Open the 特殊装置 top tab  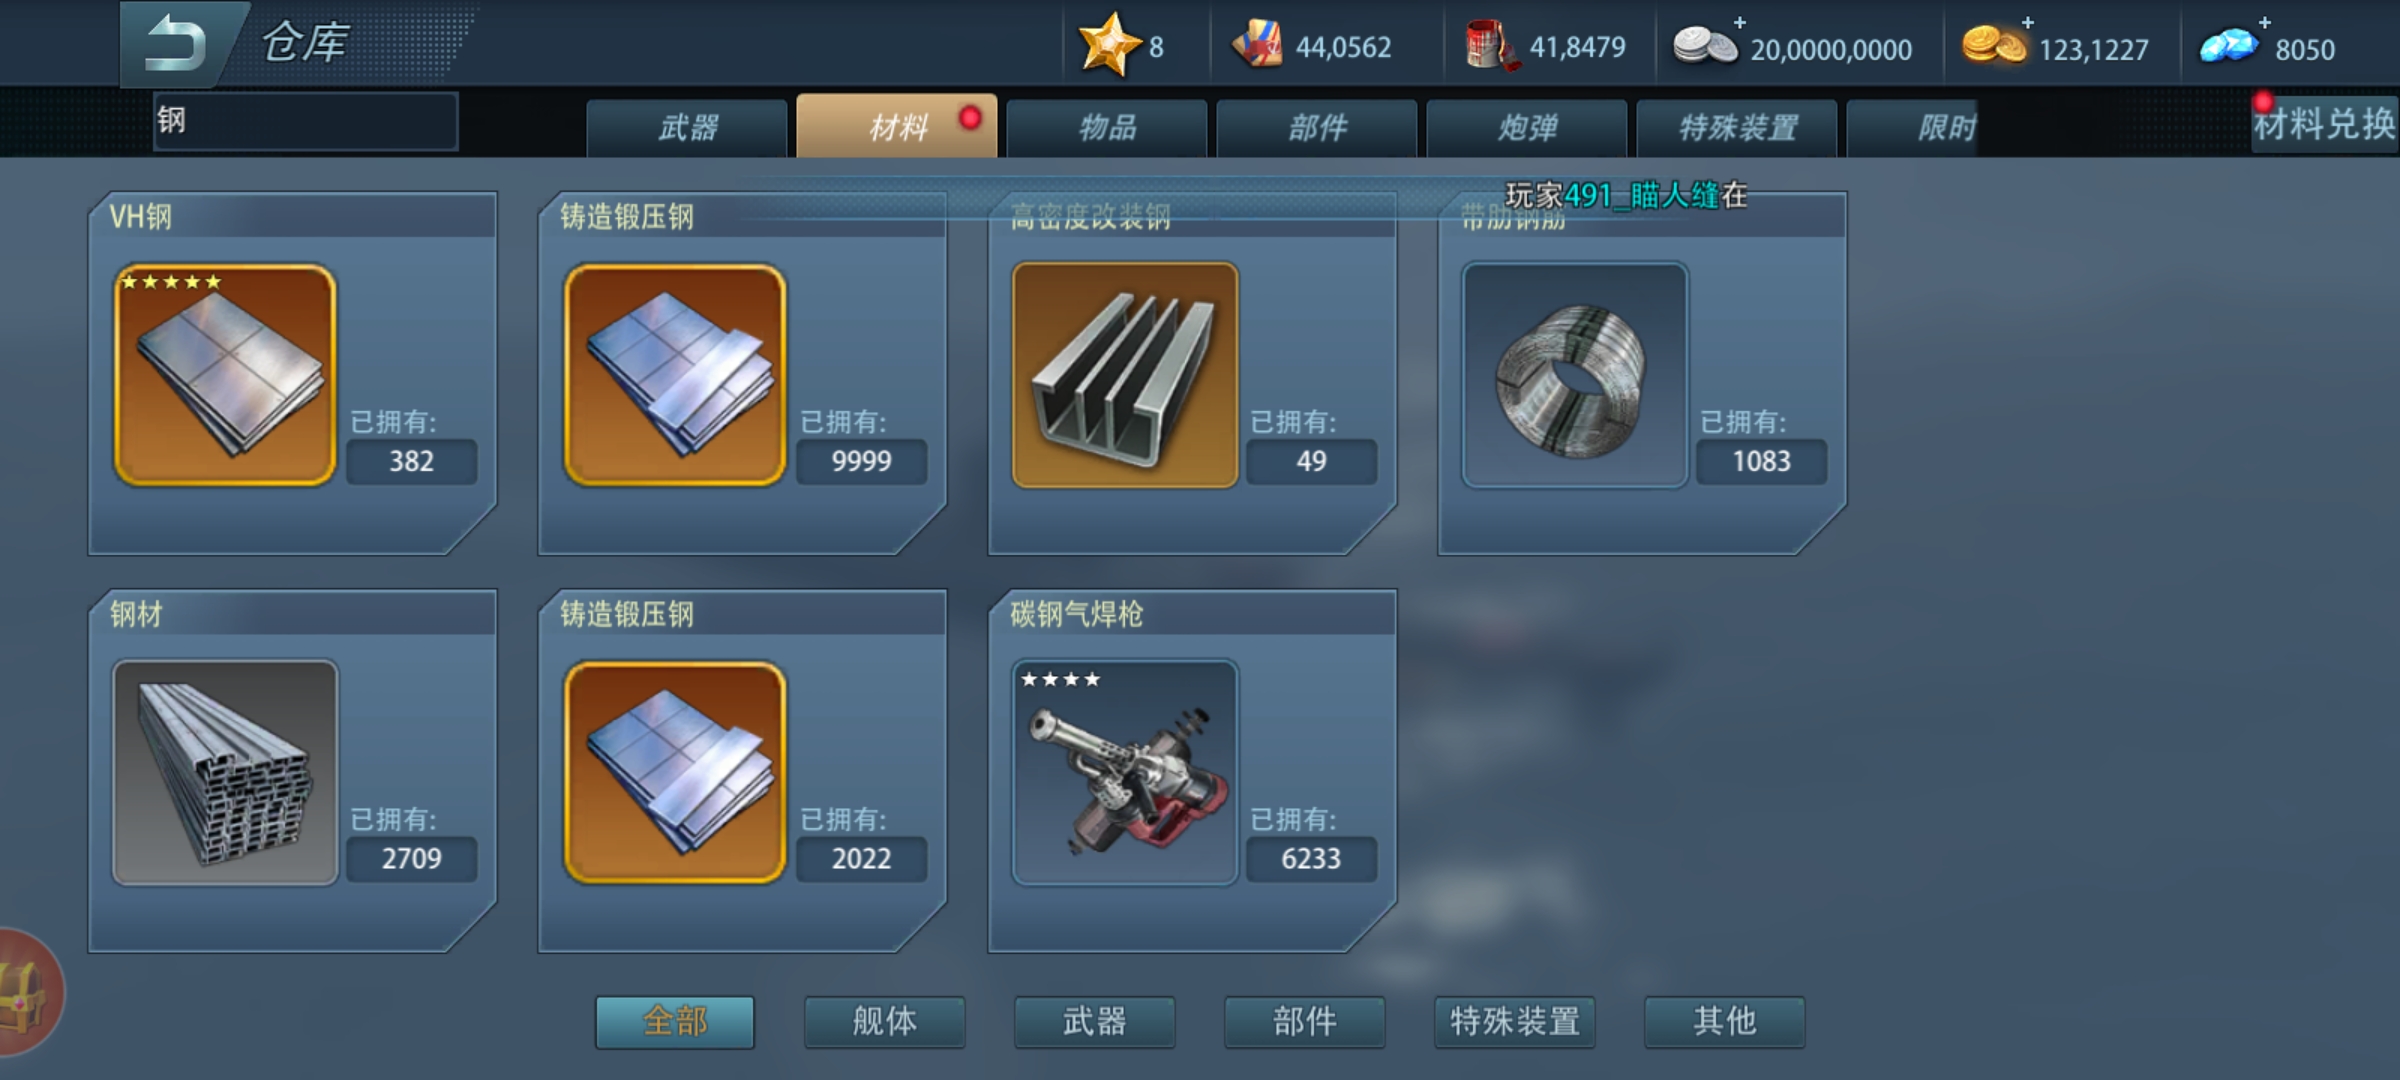pyautogui.click(x=1737, y=128)
